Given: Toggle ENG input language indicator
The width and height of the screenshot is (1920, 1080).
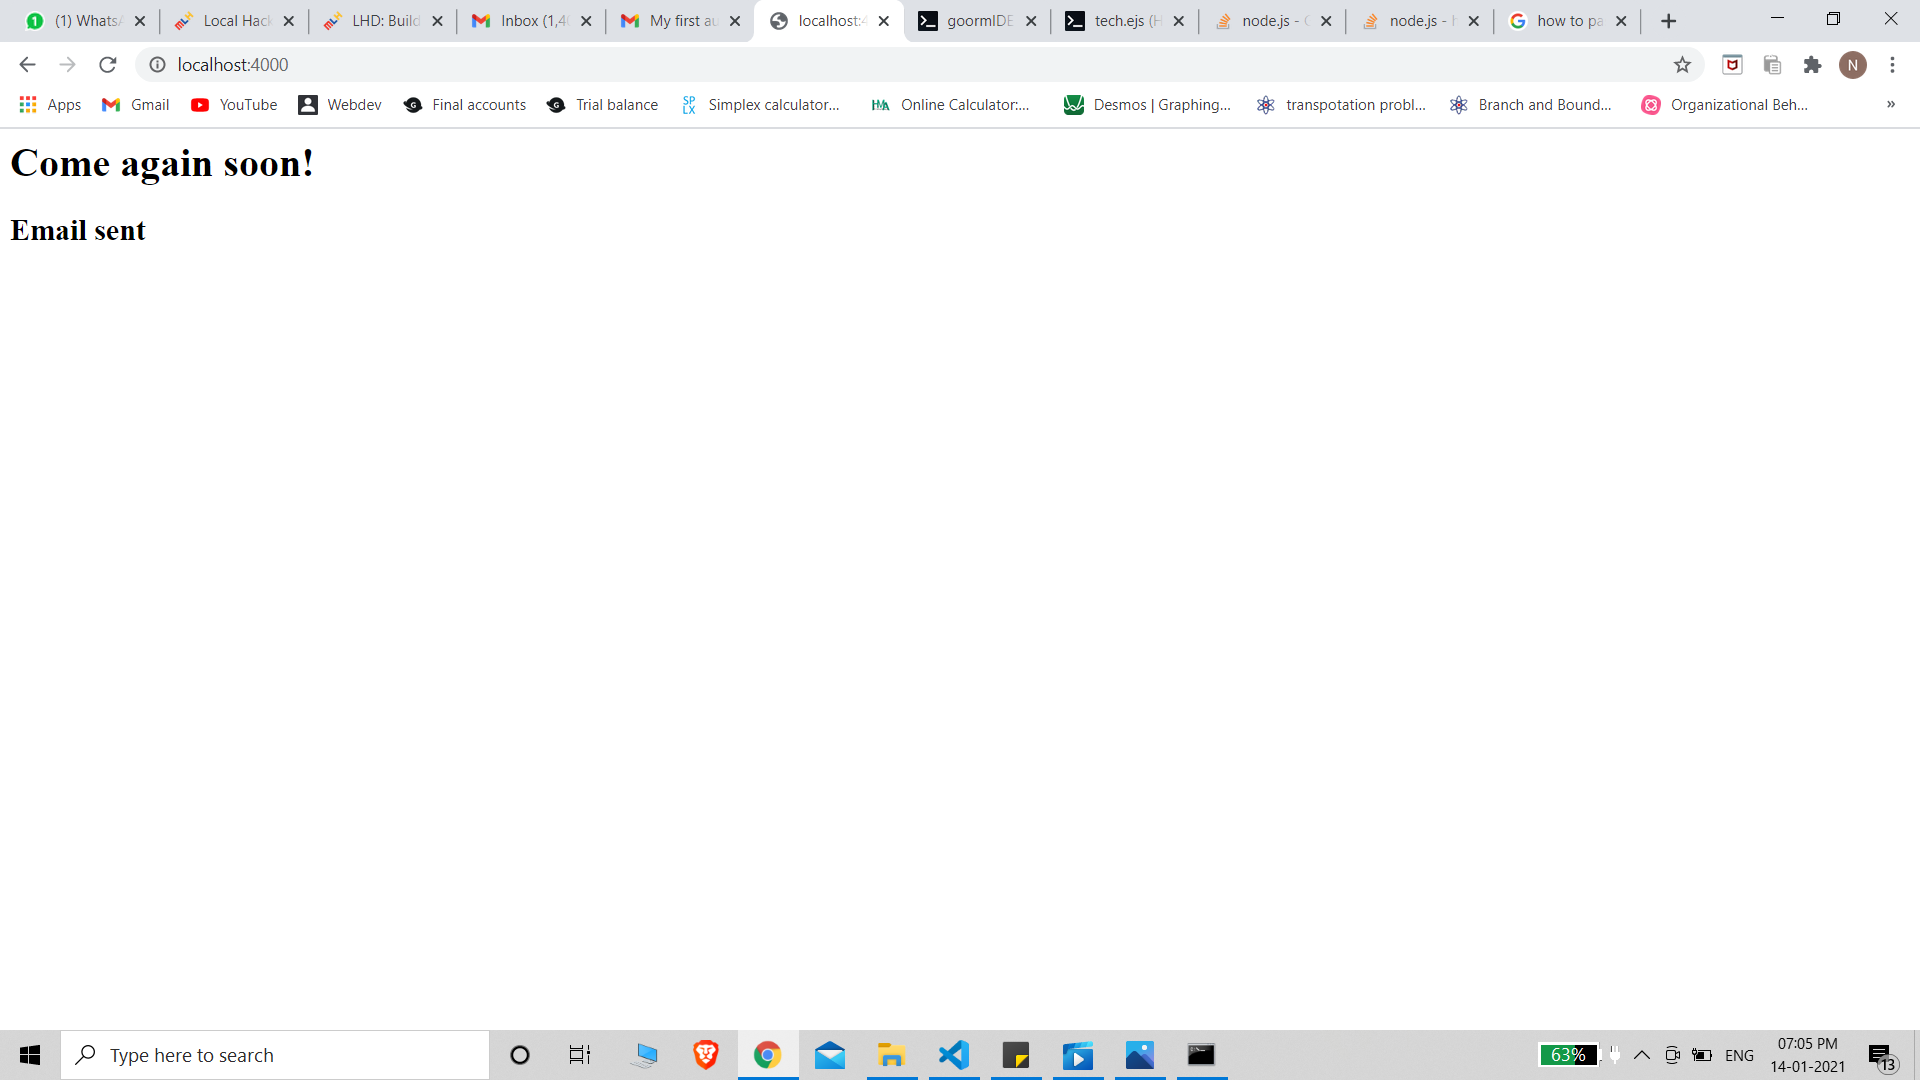Looking at the screenshot, I should coord(1739,1055).
